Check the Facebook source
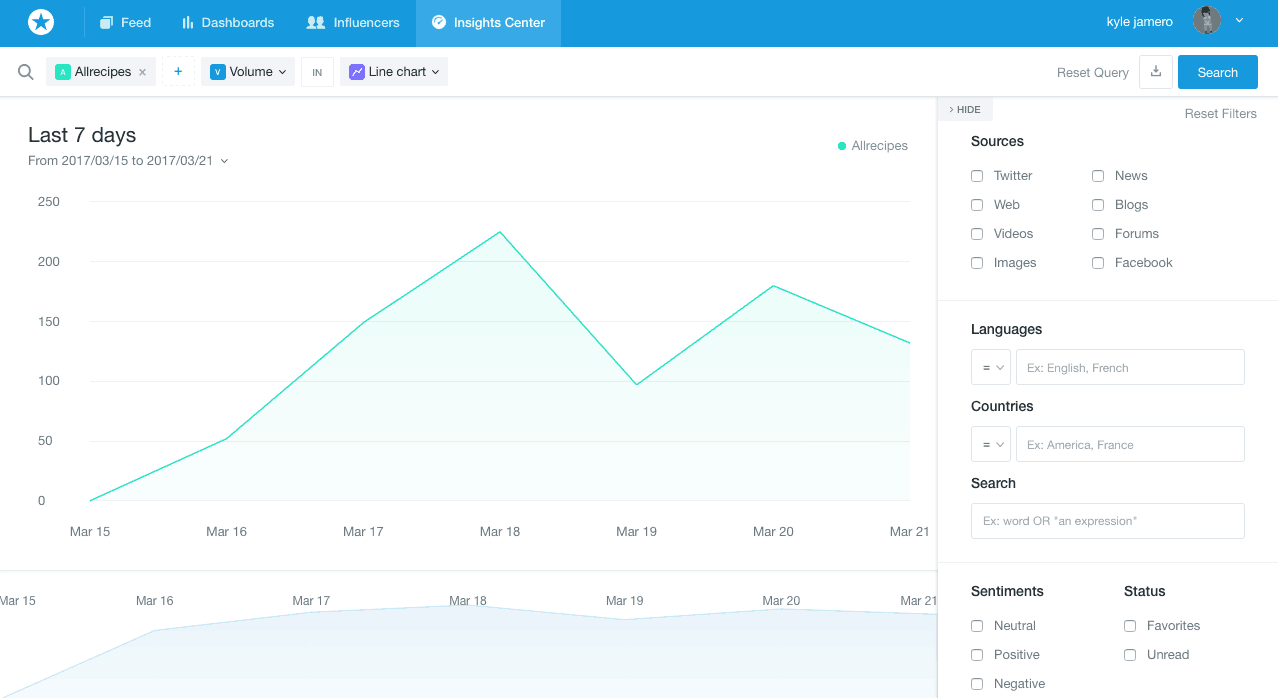Image resolution: width=1278 pixels, height=698 pixels. 1098,263
